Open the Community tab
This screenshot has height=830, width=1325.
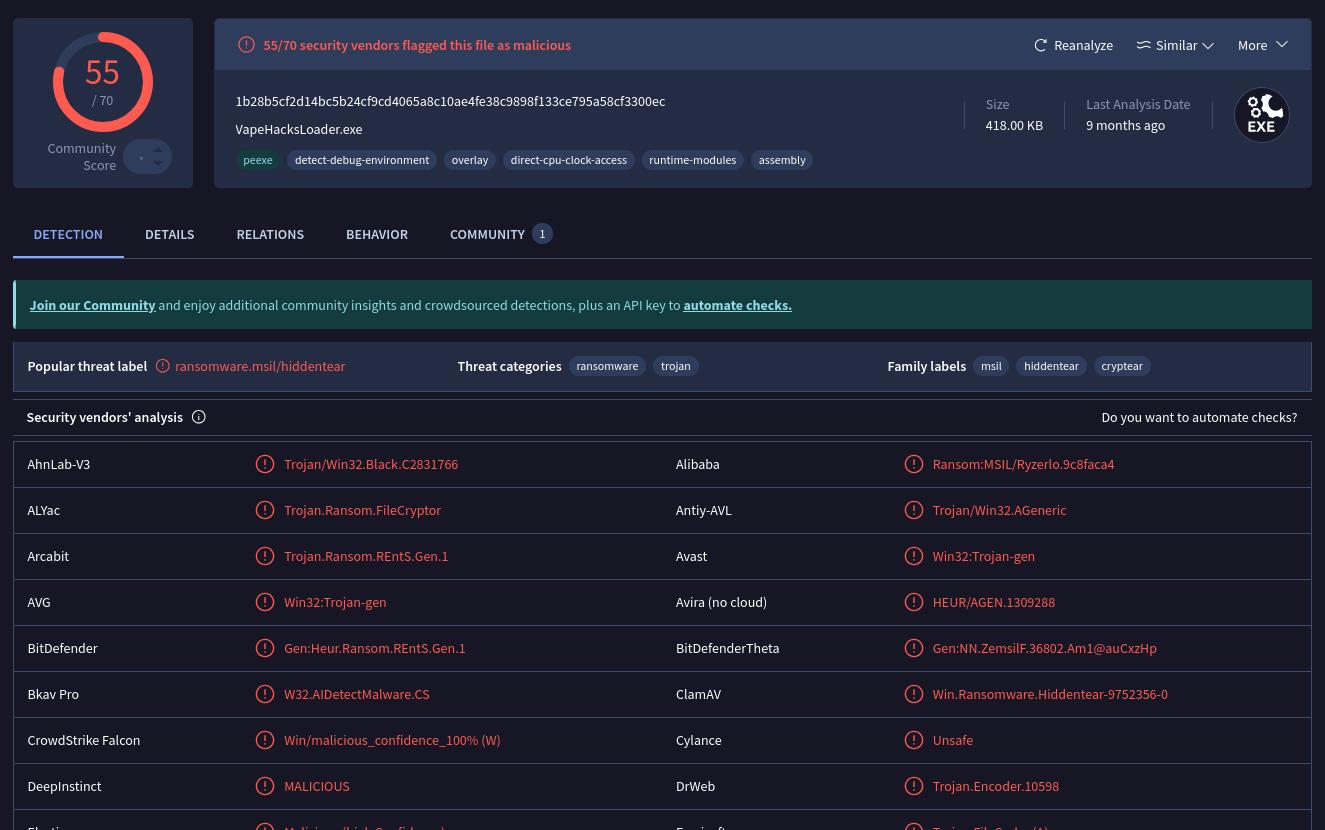(488, 234)
